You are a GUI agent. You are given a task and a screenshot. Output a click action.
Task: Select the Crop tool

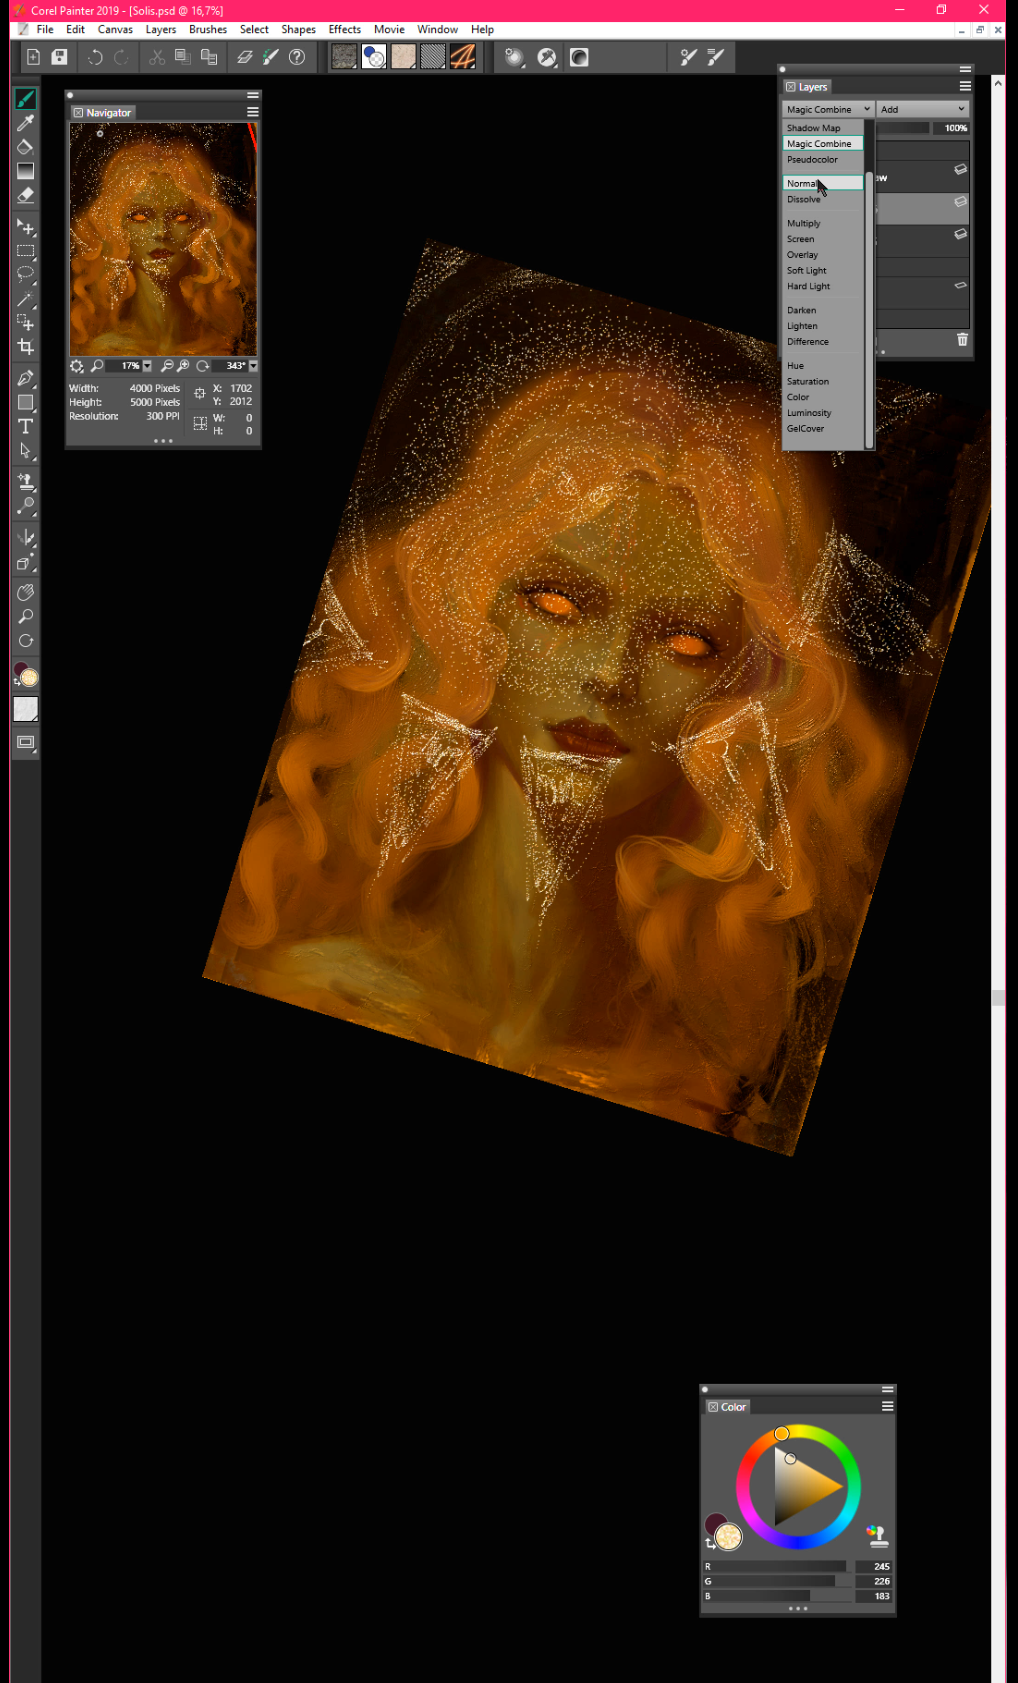[26, 347]
